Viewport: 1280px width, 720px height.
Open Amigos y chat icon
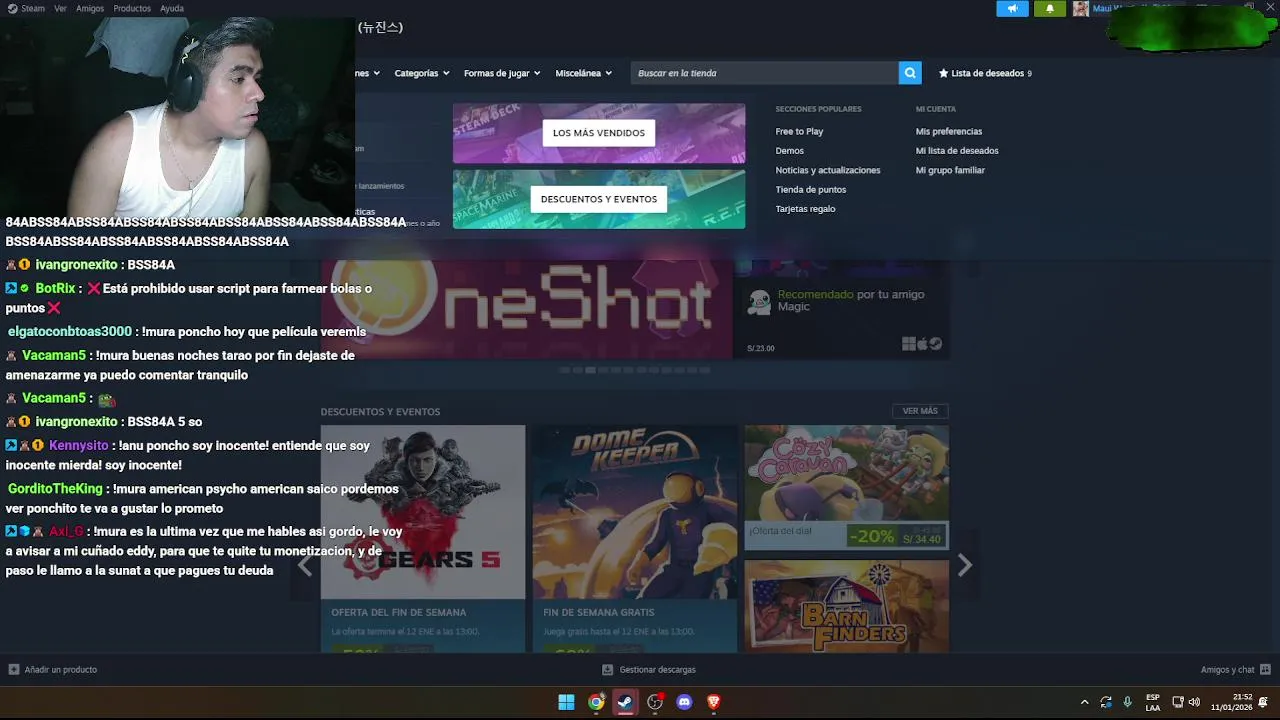pyautogui.click(x=1265, y=669)
